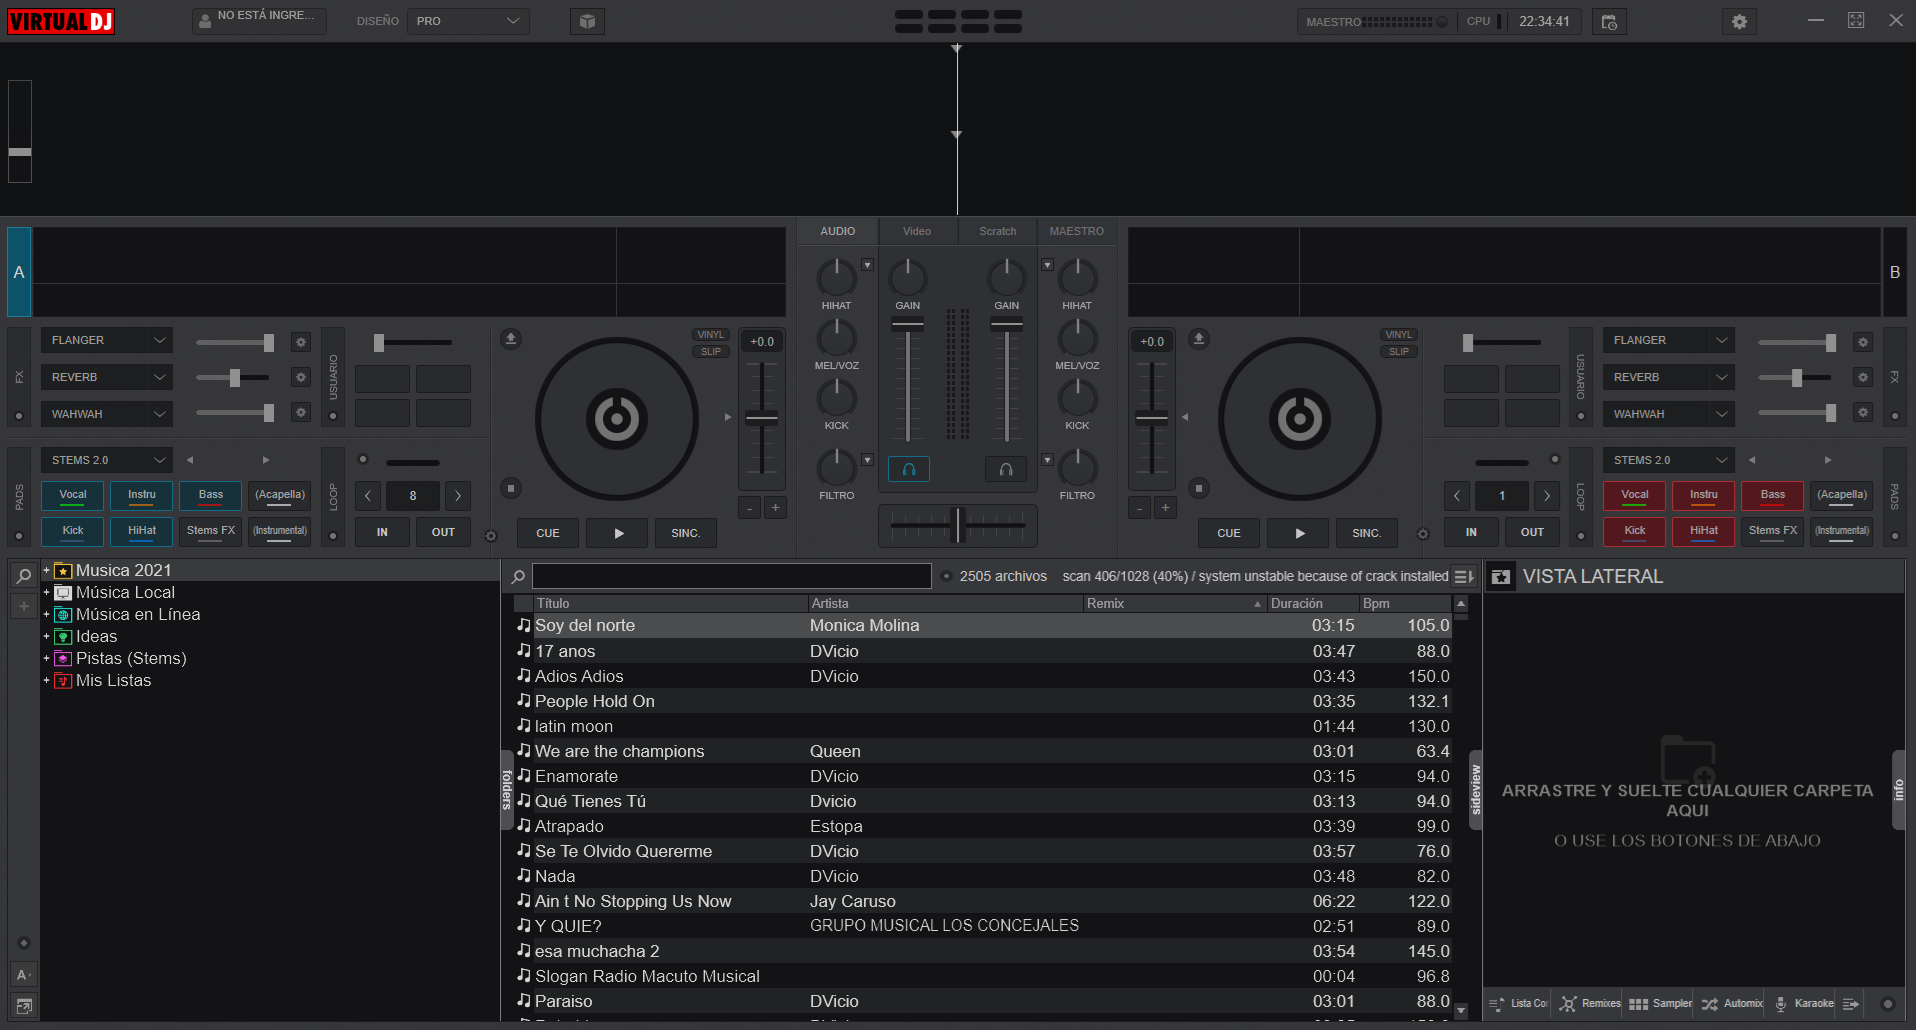Expand the Música Local folder
This screenshot has height=1030, width=1916.
point(46,592)
